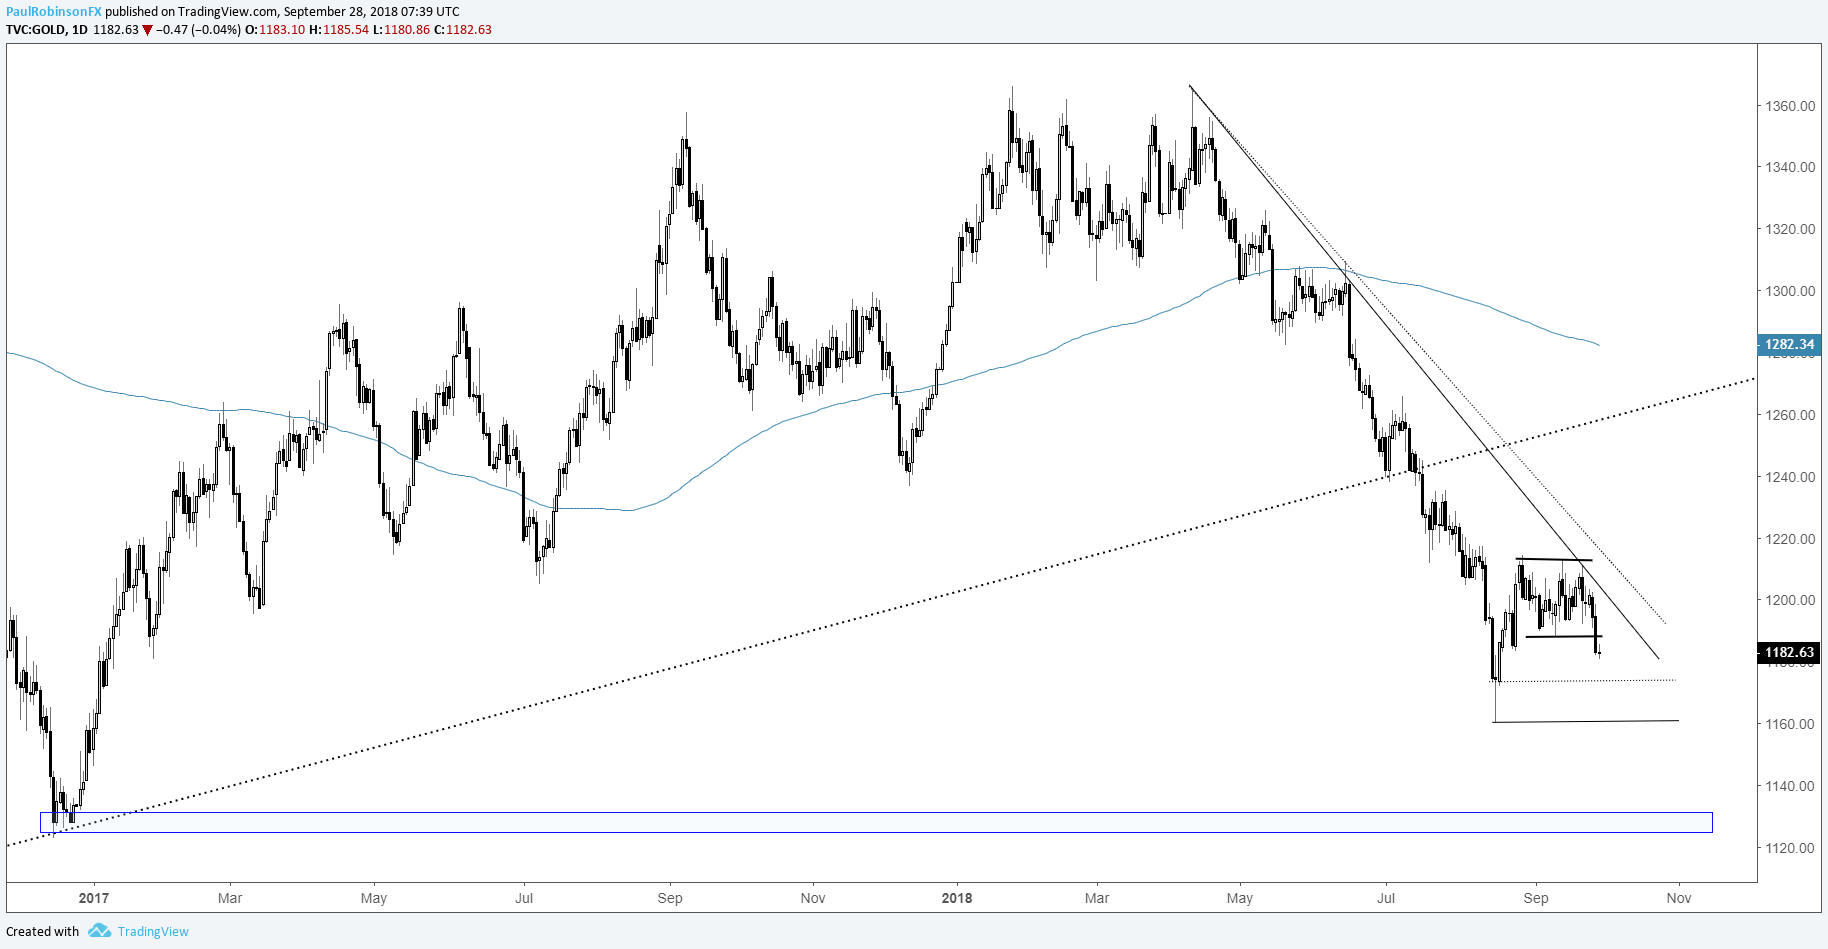Click the Nov 2018 time axis label
Viewport: 1828px width, 949px height.
(x=1679, y=898)
